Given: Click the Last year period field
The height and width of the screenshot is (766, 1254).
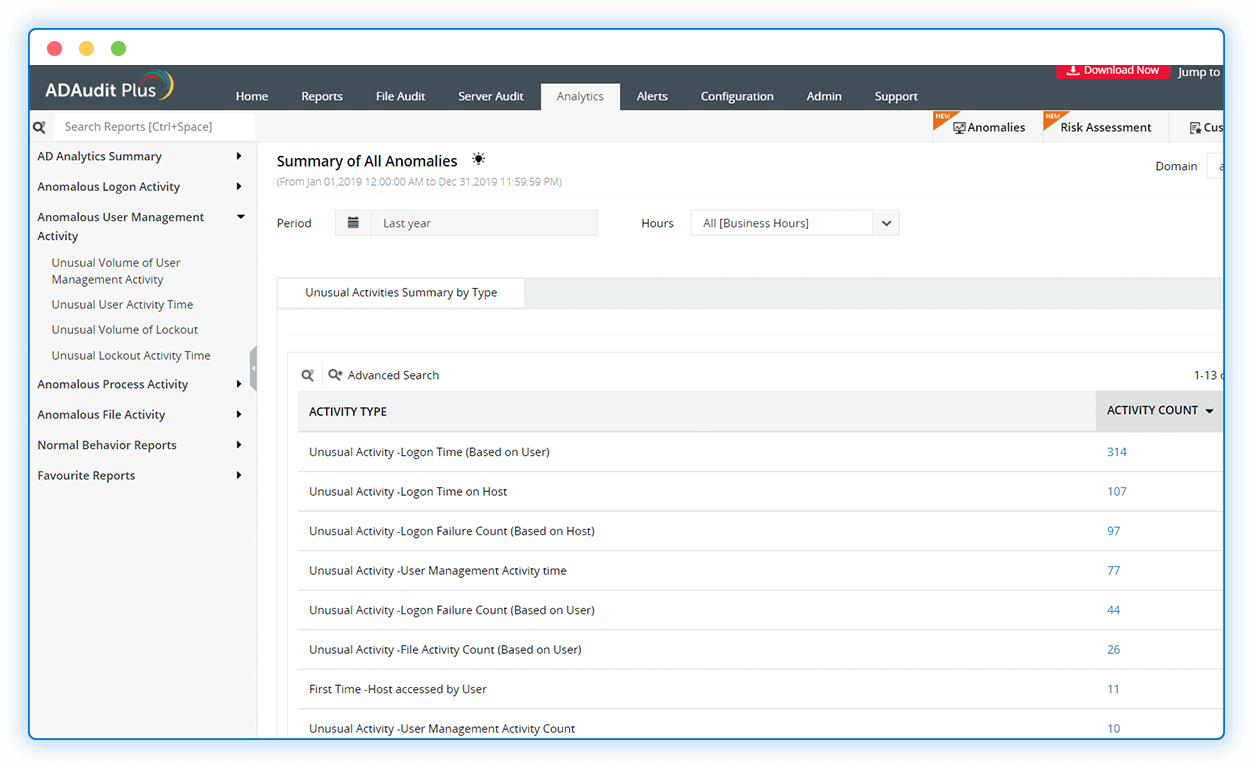Looking at the screenshot, I should tap(484, 223).
